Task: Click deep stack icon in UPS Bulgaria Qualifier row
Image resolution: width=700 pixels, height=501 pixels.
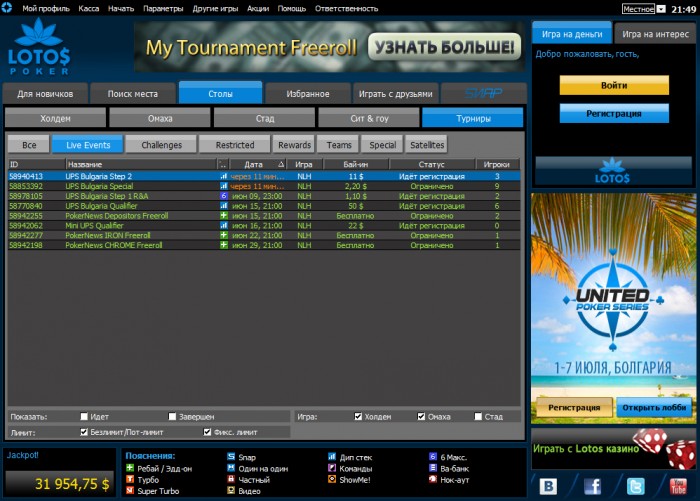Action: click(x=224, y=206)
